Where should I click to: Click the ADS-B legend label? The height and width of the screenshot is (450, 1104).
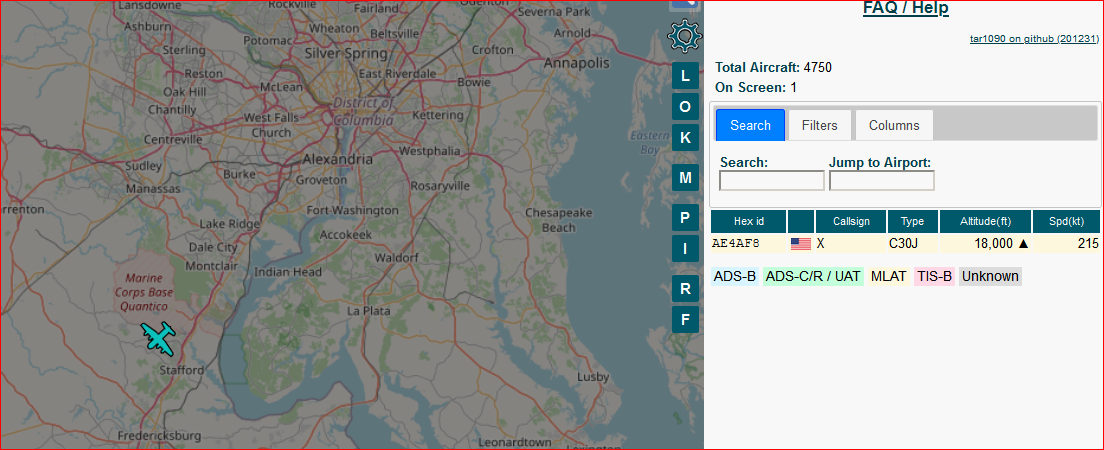click(735, 277)
